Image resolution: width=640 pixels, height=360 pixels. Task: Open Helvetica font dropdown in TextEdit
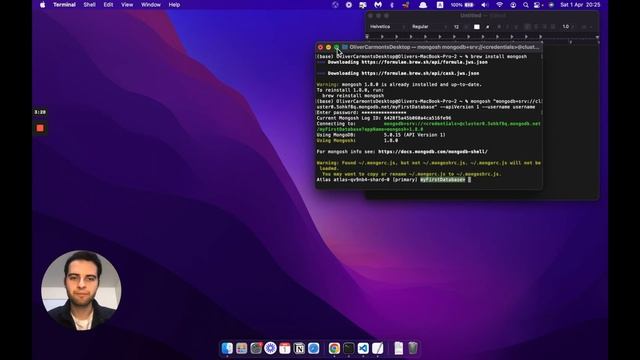pos(387,27)
